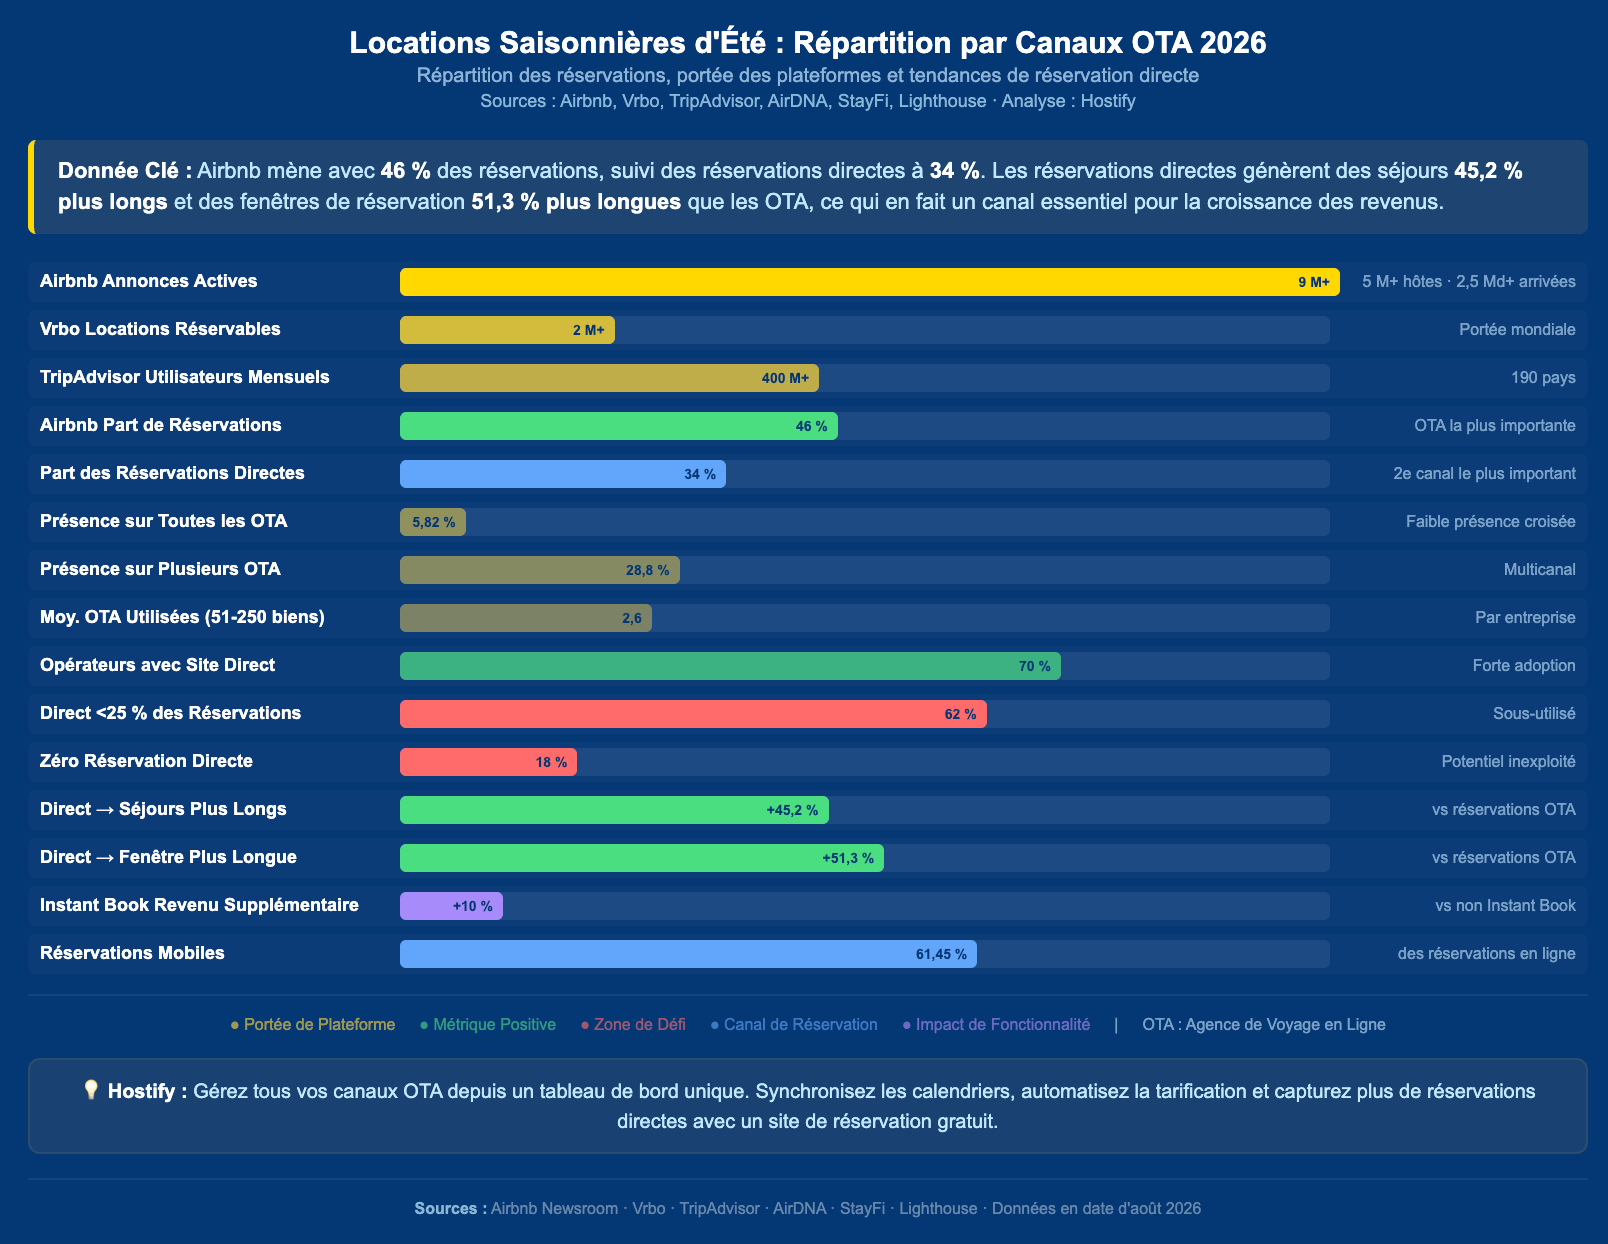Click the 'vs non Instant Book' note
The height and width of the screenshot is (1244, 1608).
[1505, 905]
